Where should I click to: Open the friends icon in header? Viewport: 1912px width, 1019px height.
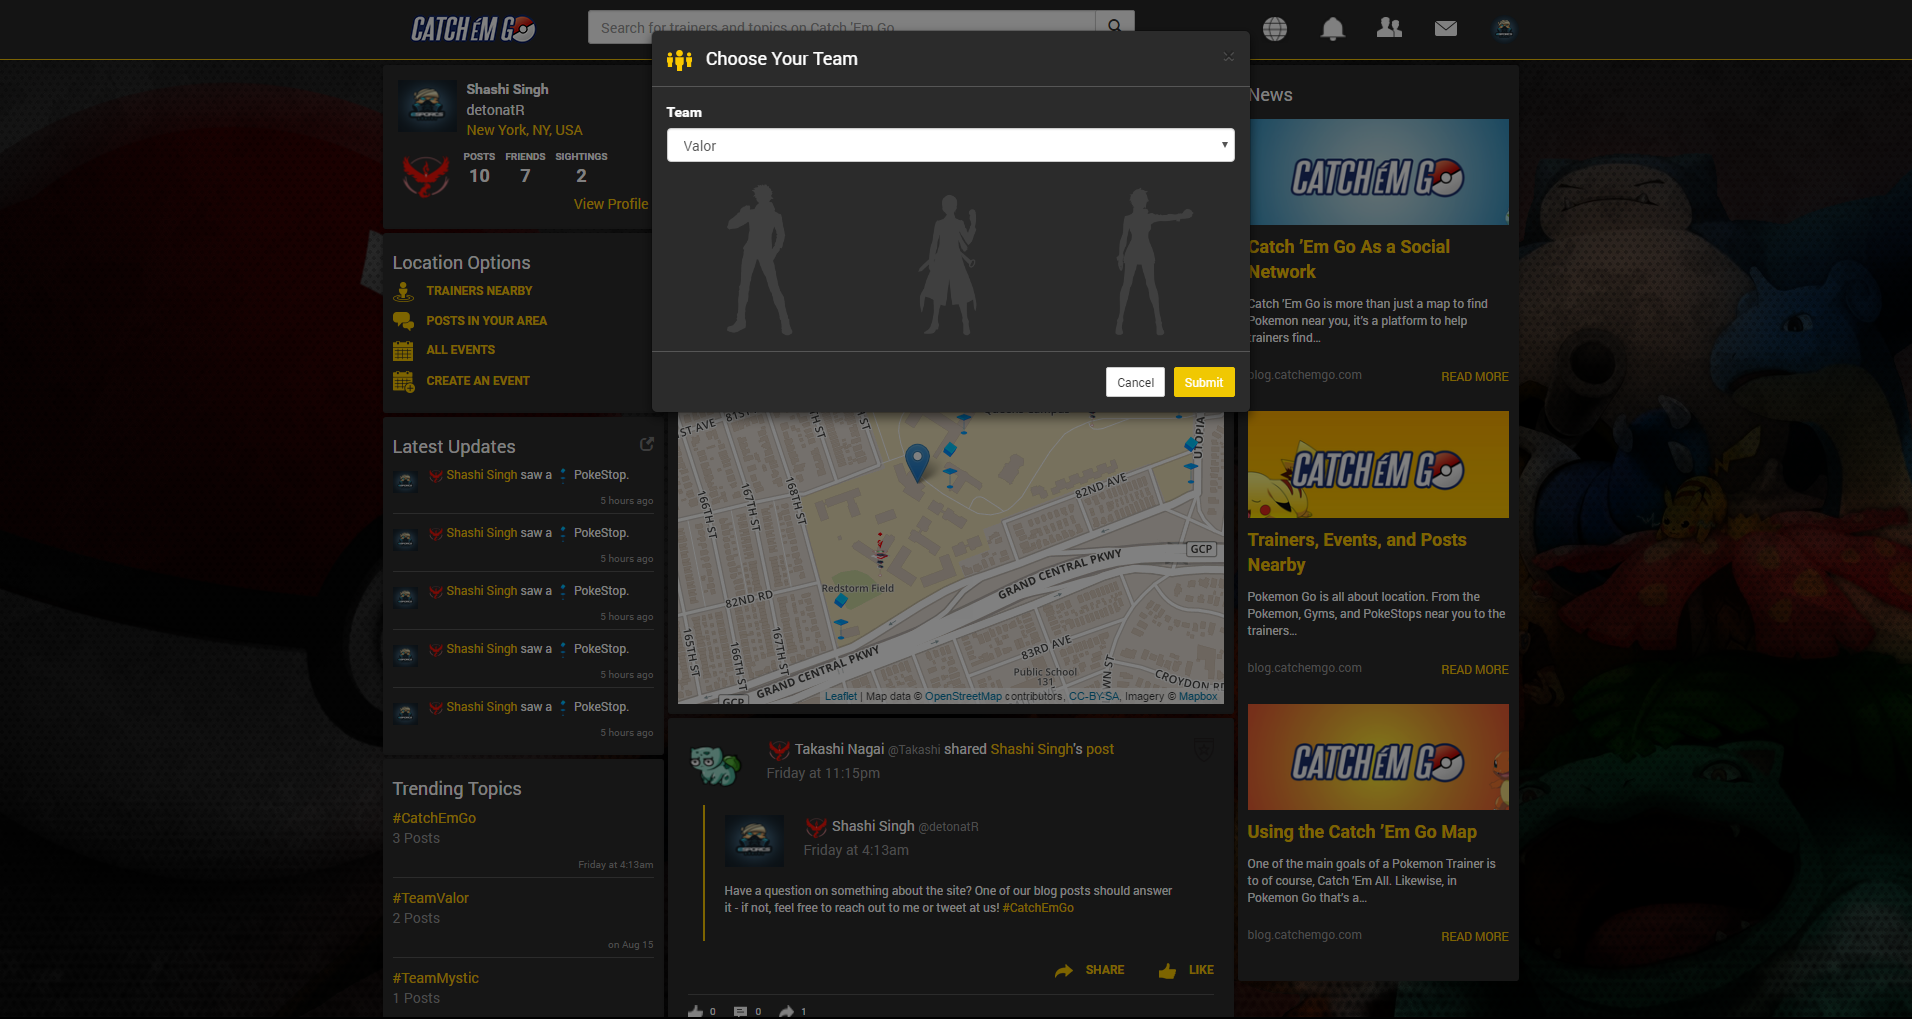click(x=1389, y=28)
